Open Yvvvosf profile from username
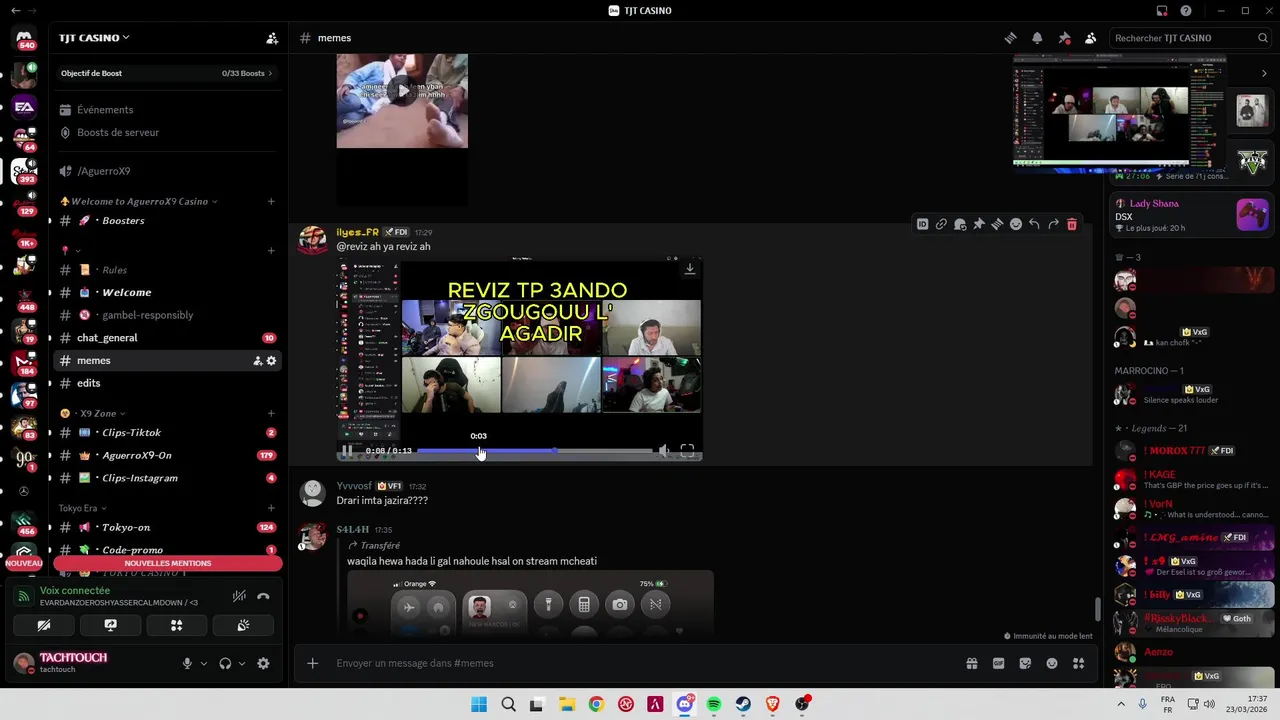 [x=354, y=486]
